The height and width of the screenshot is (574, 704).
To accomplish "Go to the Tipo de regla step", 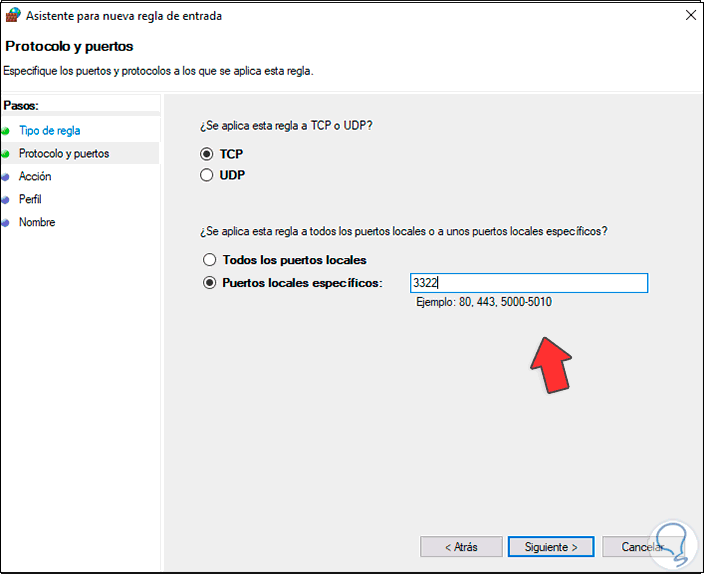I will [49, 130].
